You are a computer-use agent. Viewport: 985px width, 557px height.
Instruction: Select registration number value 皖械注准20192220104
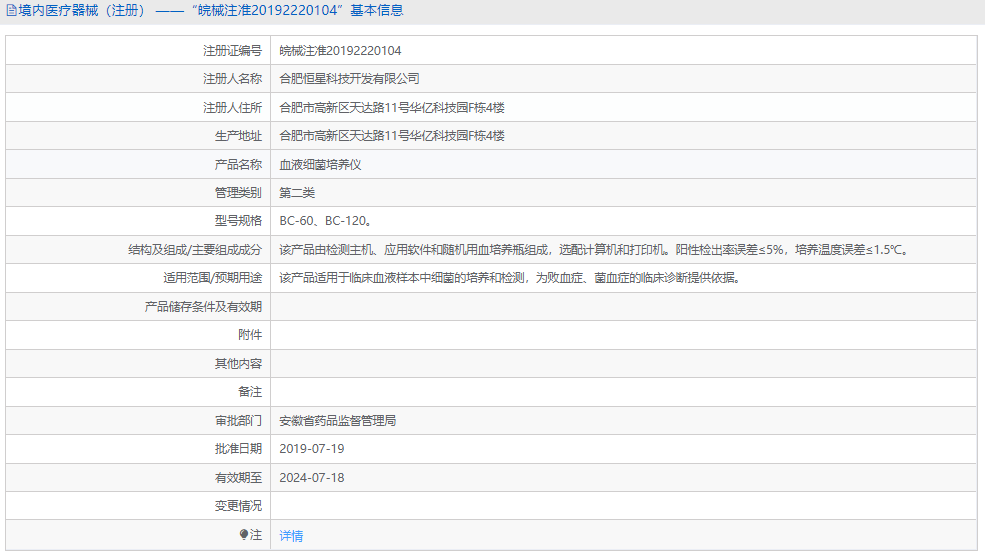pyautogui.click(x=340, y=51)
